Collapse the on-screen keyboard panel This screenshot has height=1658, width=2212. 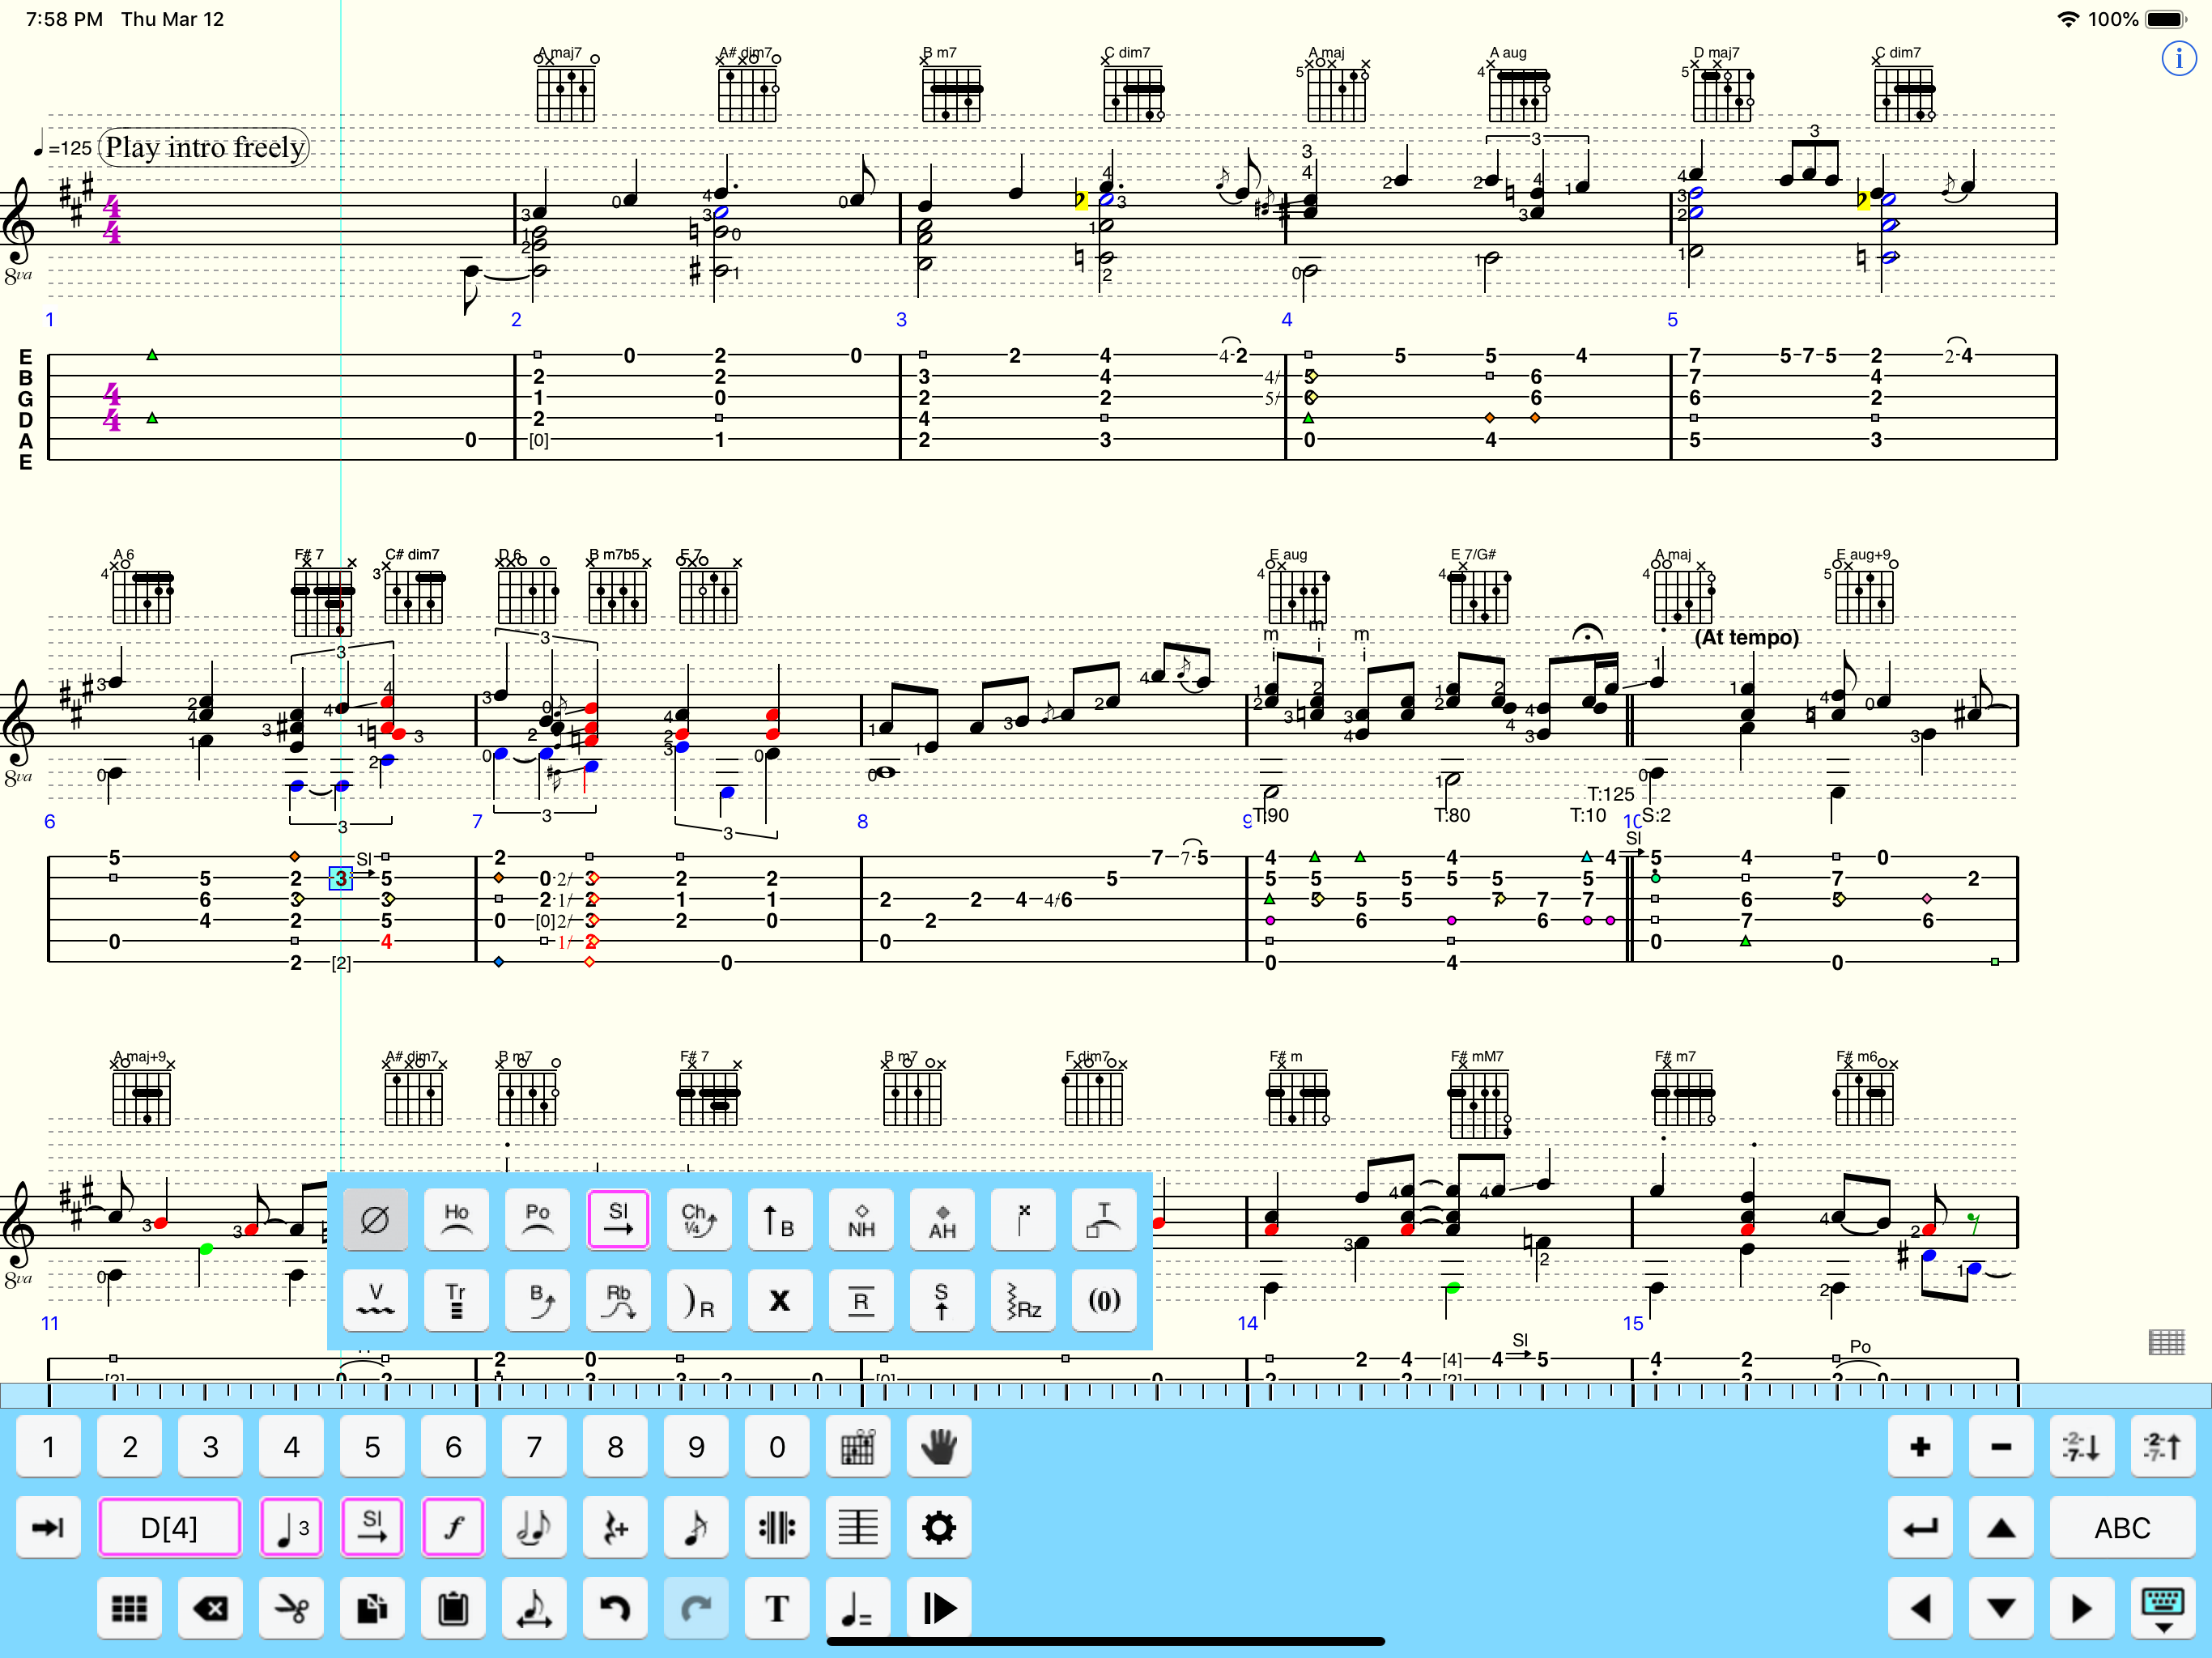pyautogui.click(x=2162, y=1608)
